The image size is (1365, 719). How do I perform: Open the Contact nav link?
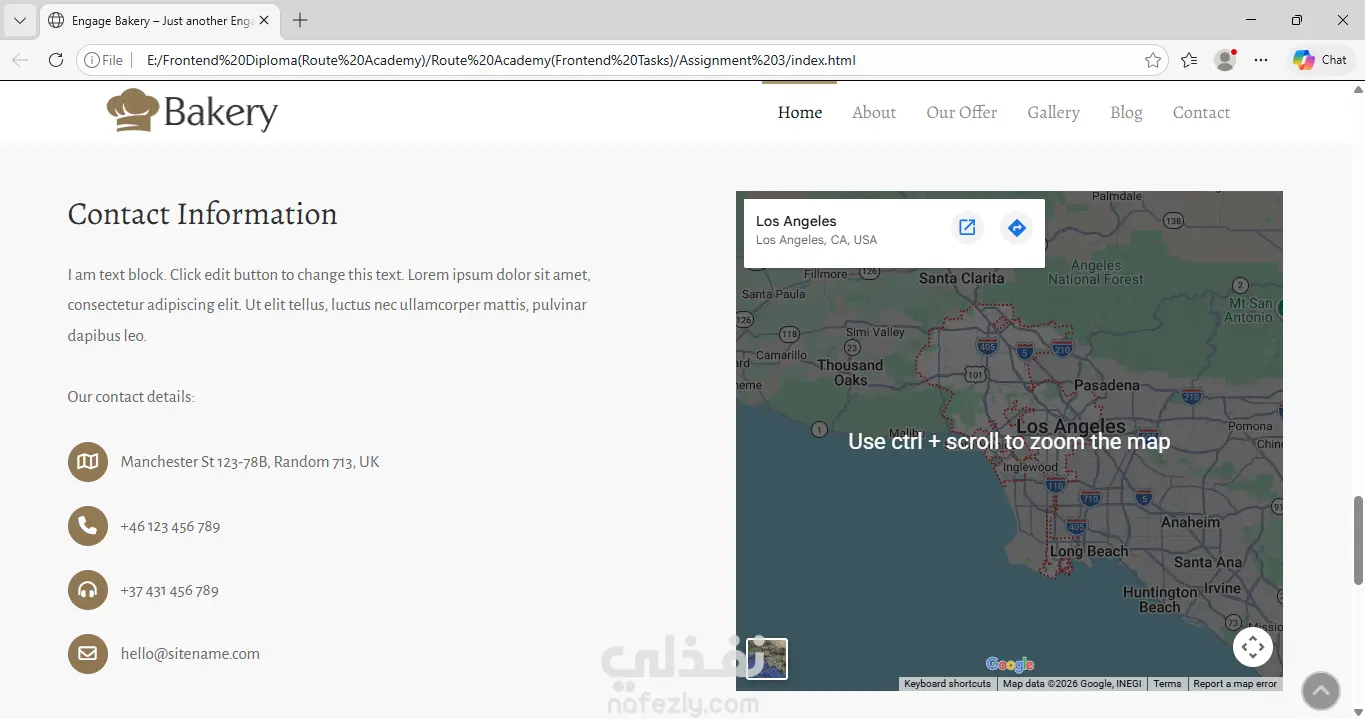pyautogui.click(x=1201, y=112)
